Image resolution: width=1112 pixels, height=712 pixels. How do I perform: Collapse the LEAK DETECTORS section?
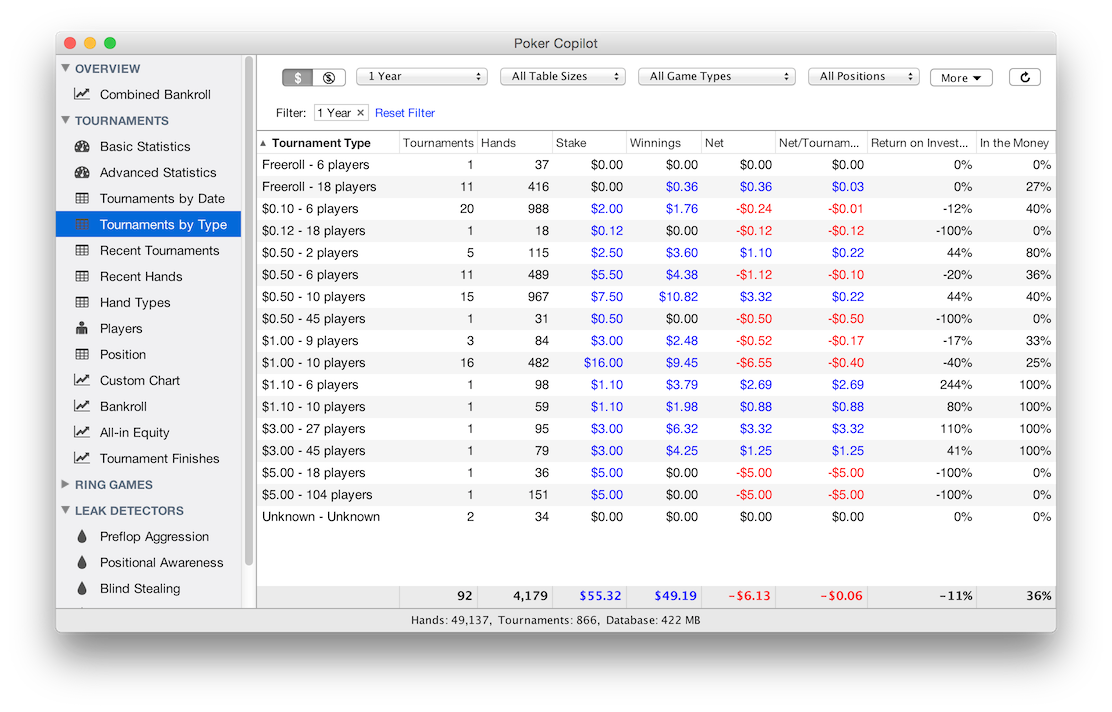(x=66, y=510)
